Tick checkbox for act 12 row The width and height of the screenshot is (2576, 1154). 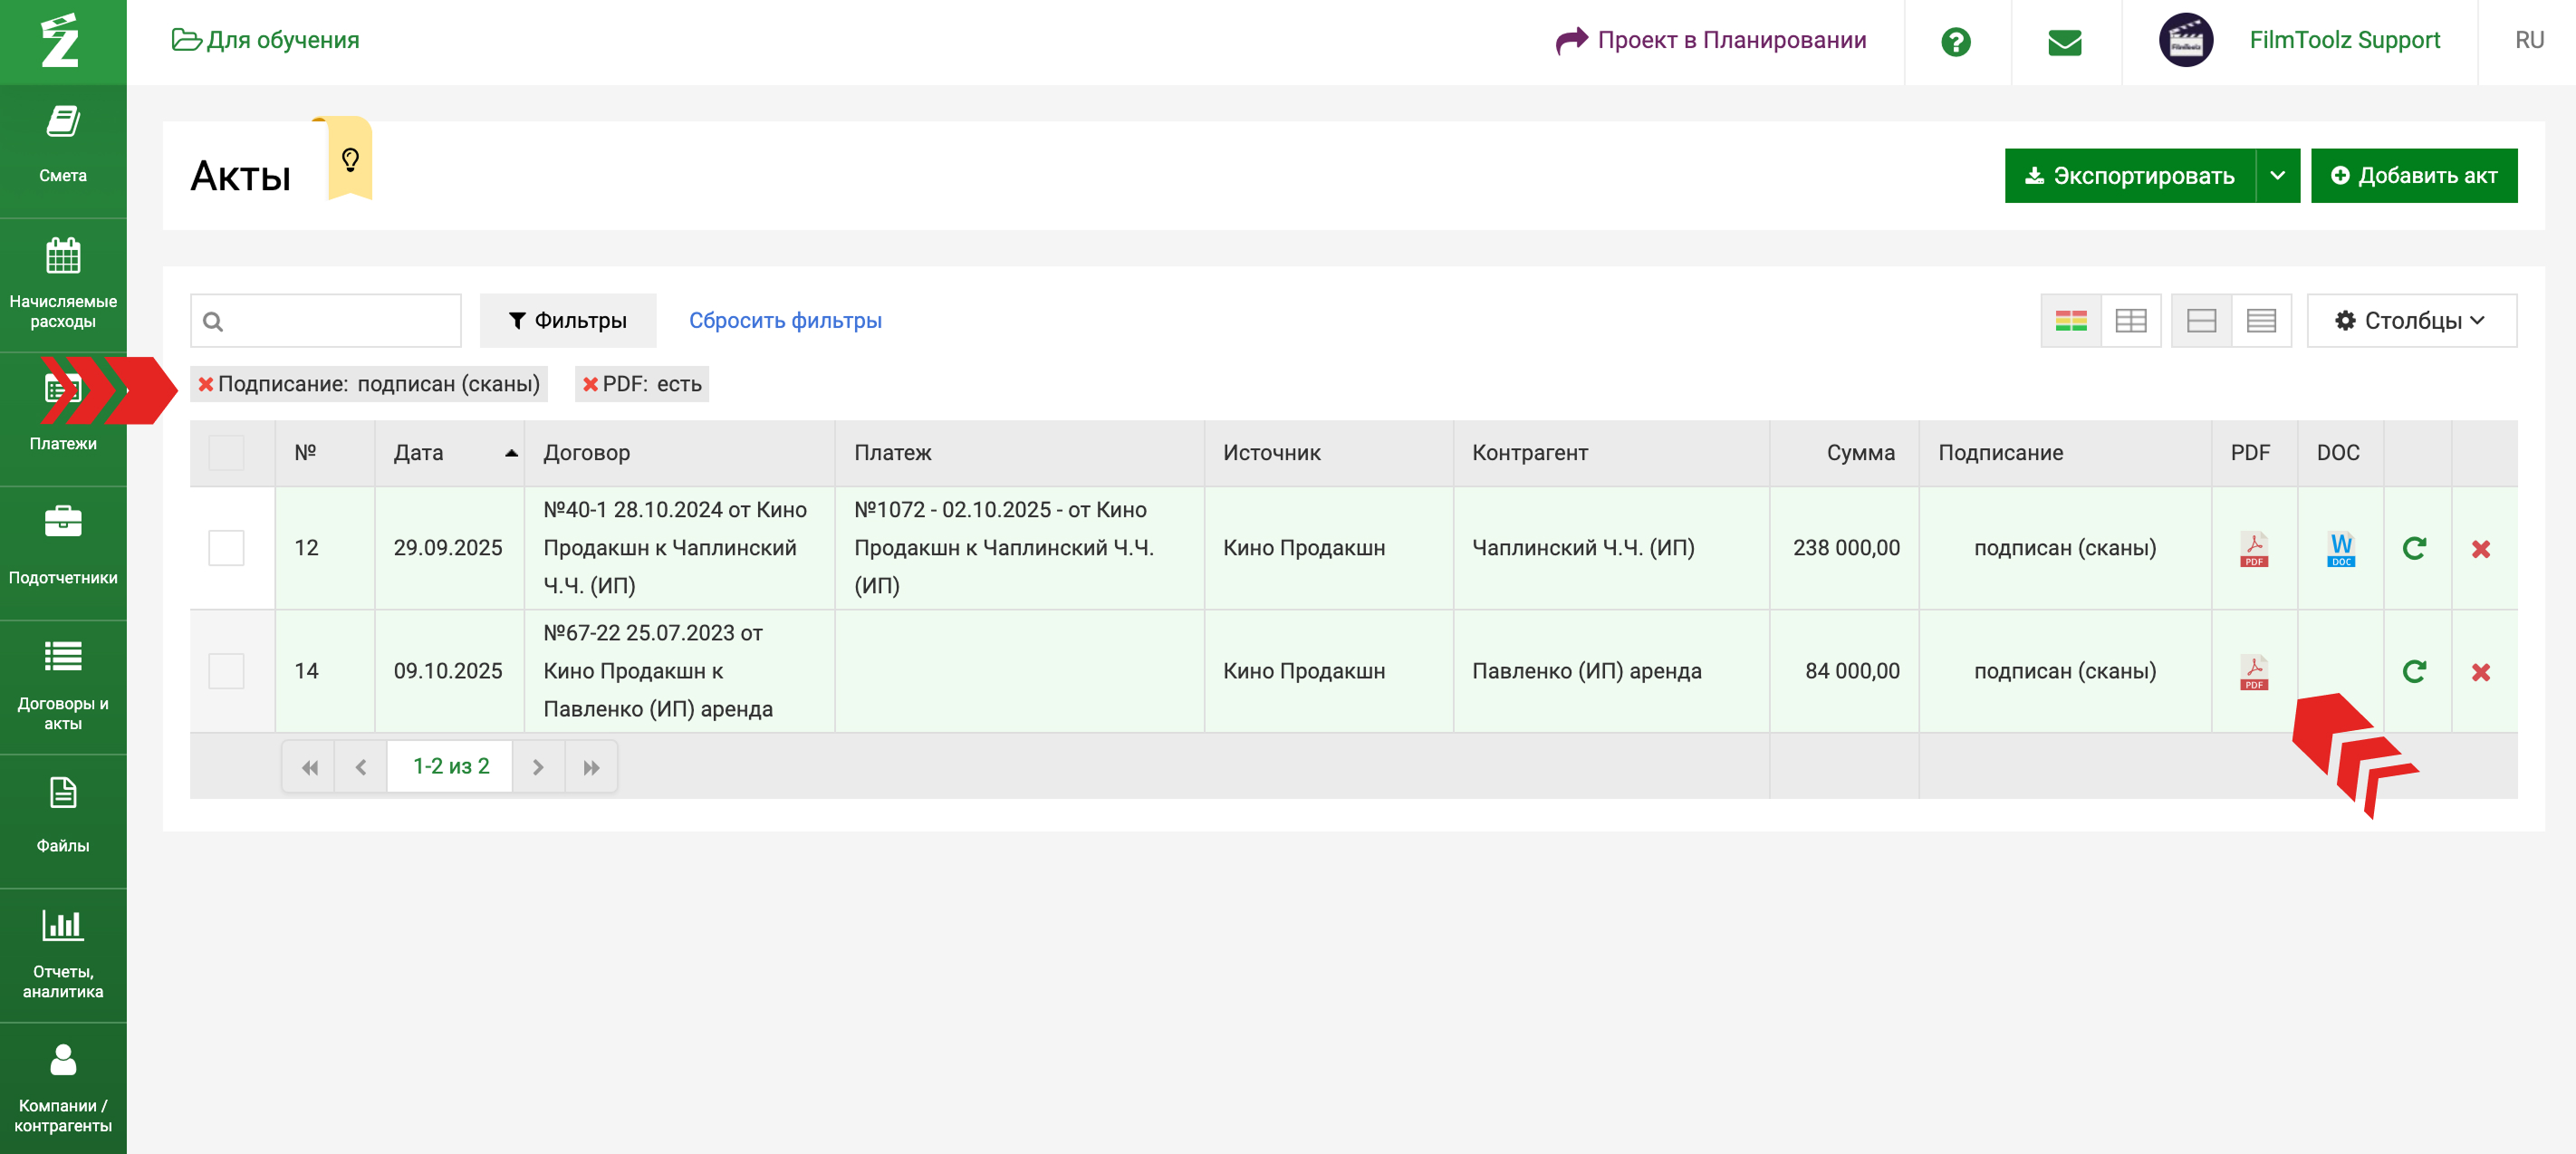(226, 548)
